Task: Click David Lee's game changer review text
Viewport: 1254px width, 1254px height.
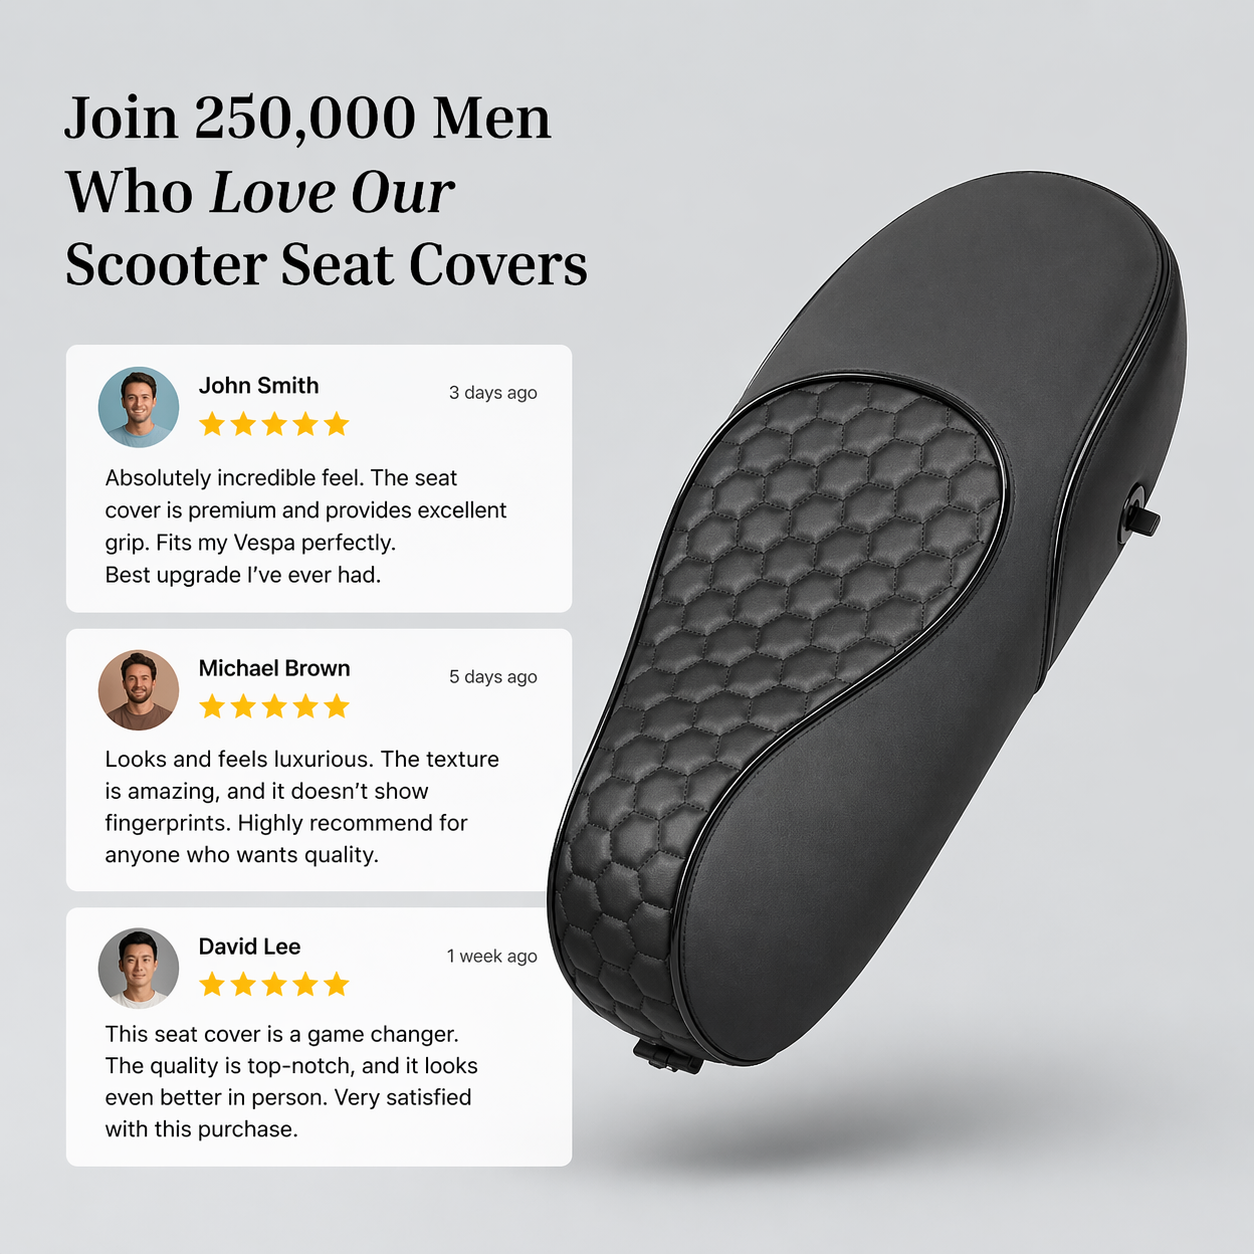Action: point(291,1081)
